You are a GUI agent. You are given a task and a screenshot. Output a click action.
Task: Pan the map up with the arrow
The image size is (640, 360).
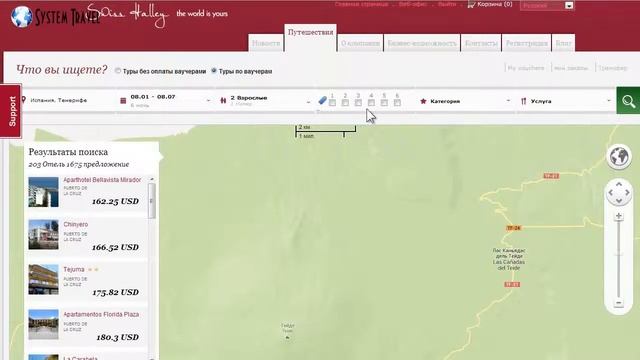click(619, 184)
